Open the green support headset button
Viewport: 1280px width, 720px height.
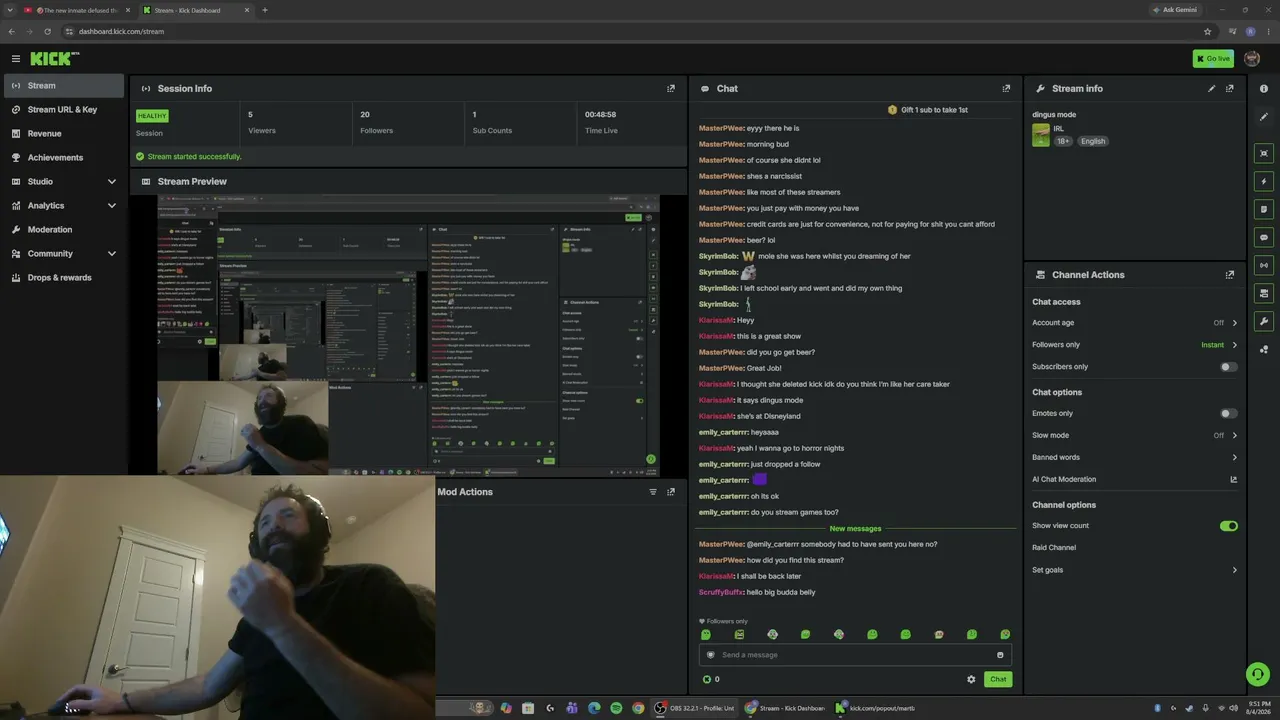click(x=1258, y=674)
